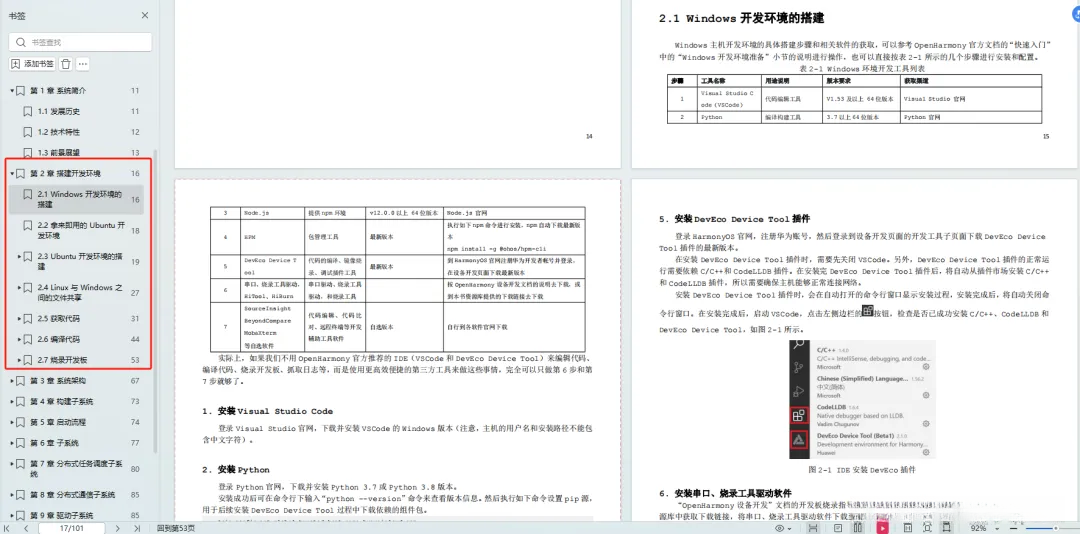Viewport: 1080px width, 534px height.
Task: Expand the 第 8 章 分布式通信子系统 chapter
Action: pyautogui.click(x=12, y=495)
